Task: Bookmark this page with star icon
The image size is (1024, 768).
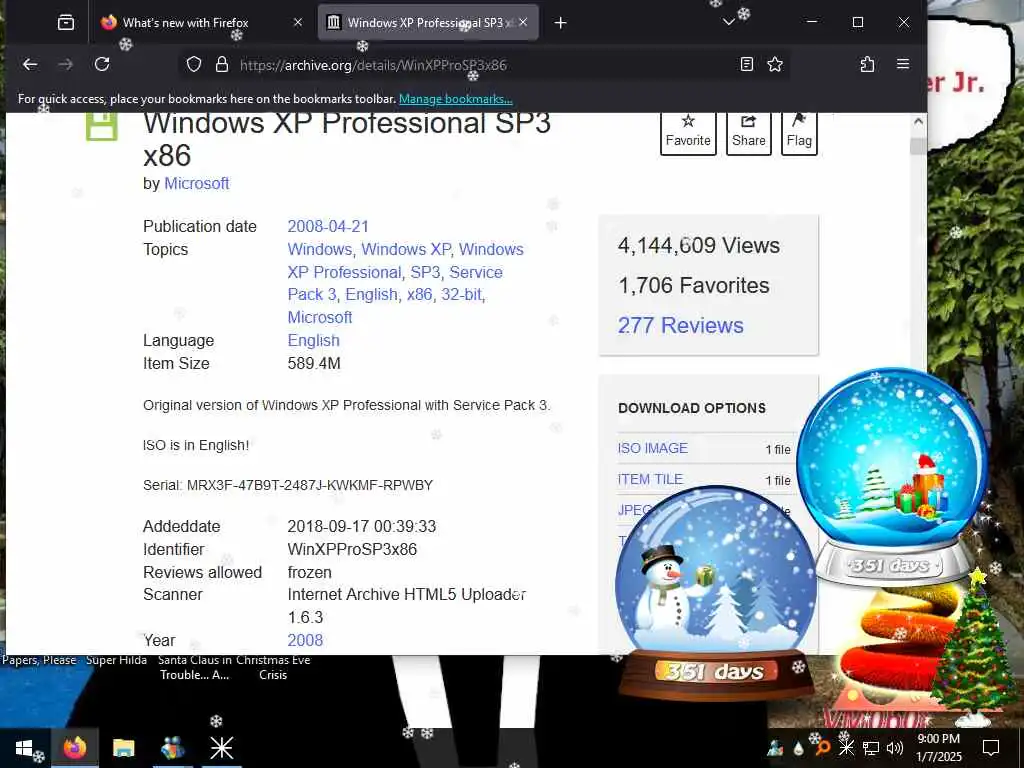Action: [x=775, y=64]
